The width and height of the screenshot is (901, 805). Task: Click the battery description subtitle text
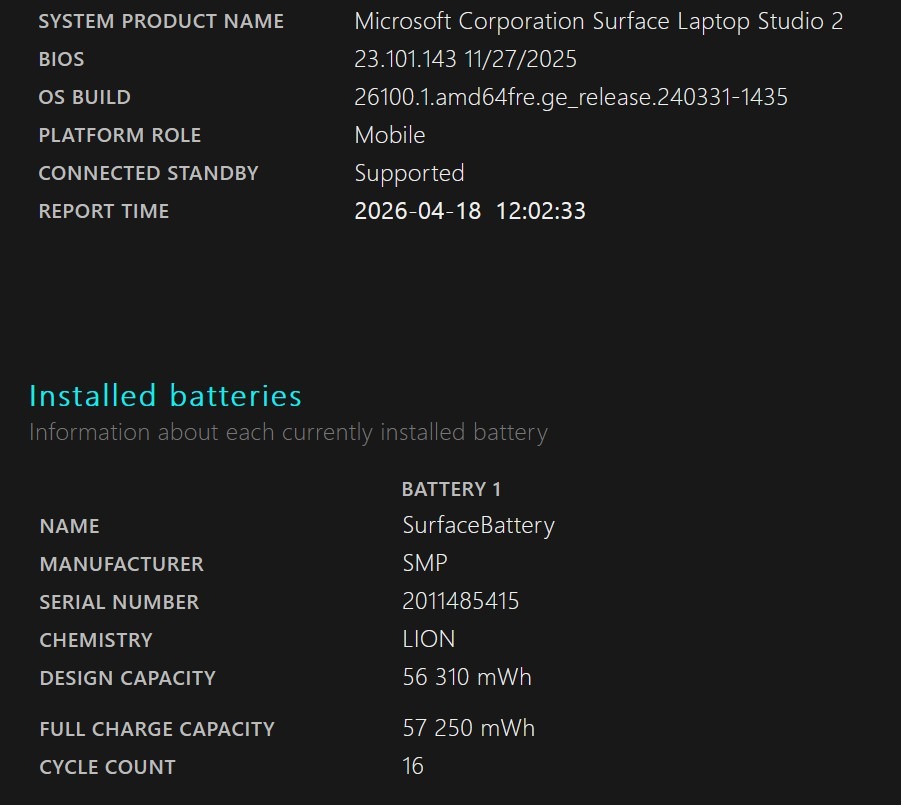point(288,433)
